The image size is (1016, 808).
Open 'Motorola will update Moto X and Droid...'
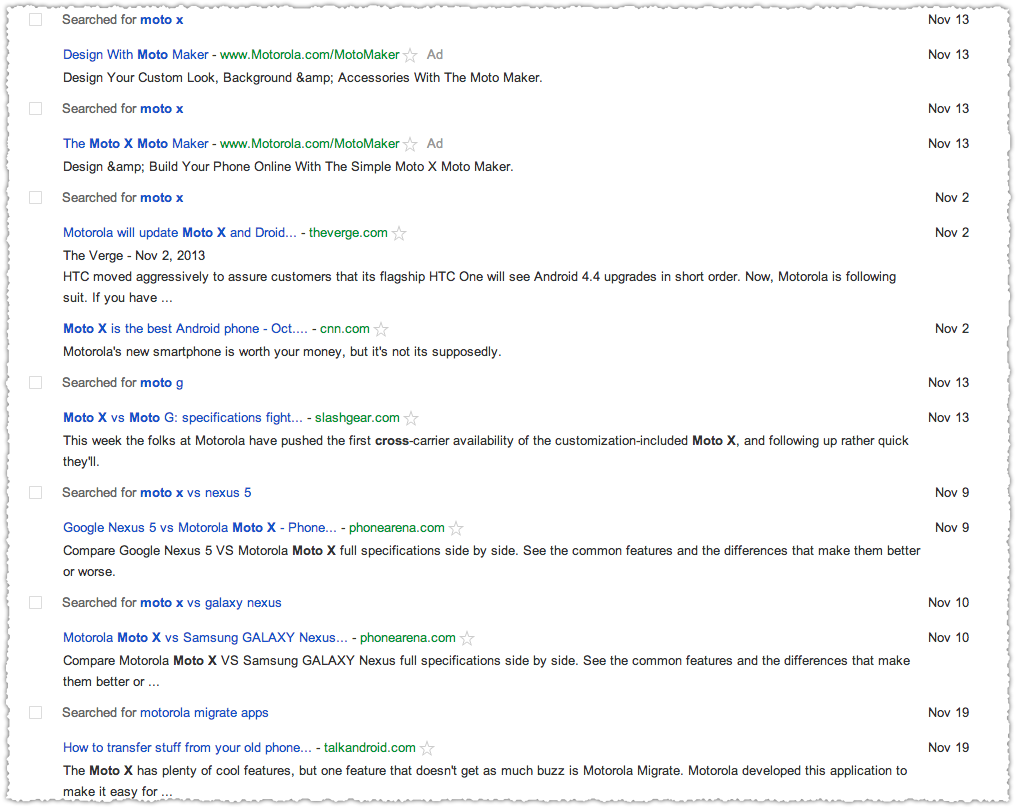(x=179, y=233)
